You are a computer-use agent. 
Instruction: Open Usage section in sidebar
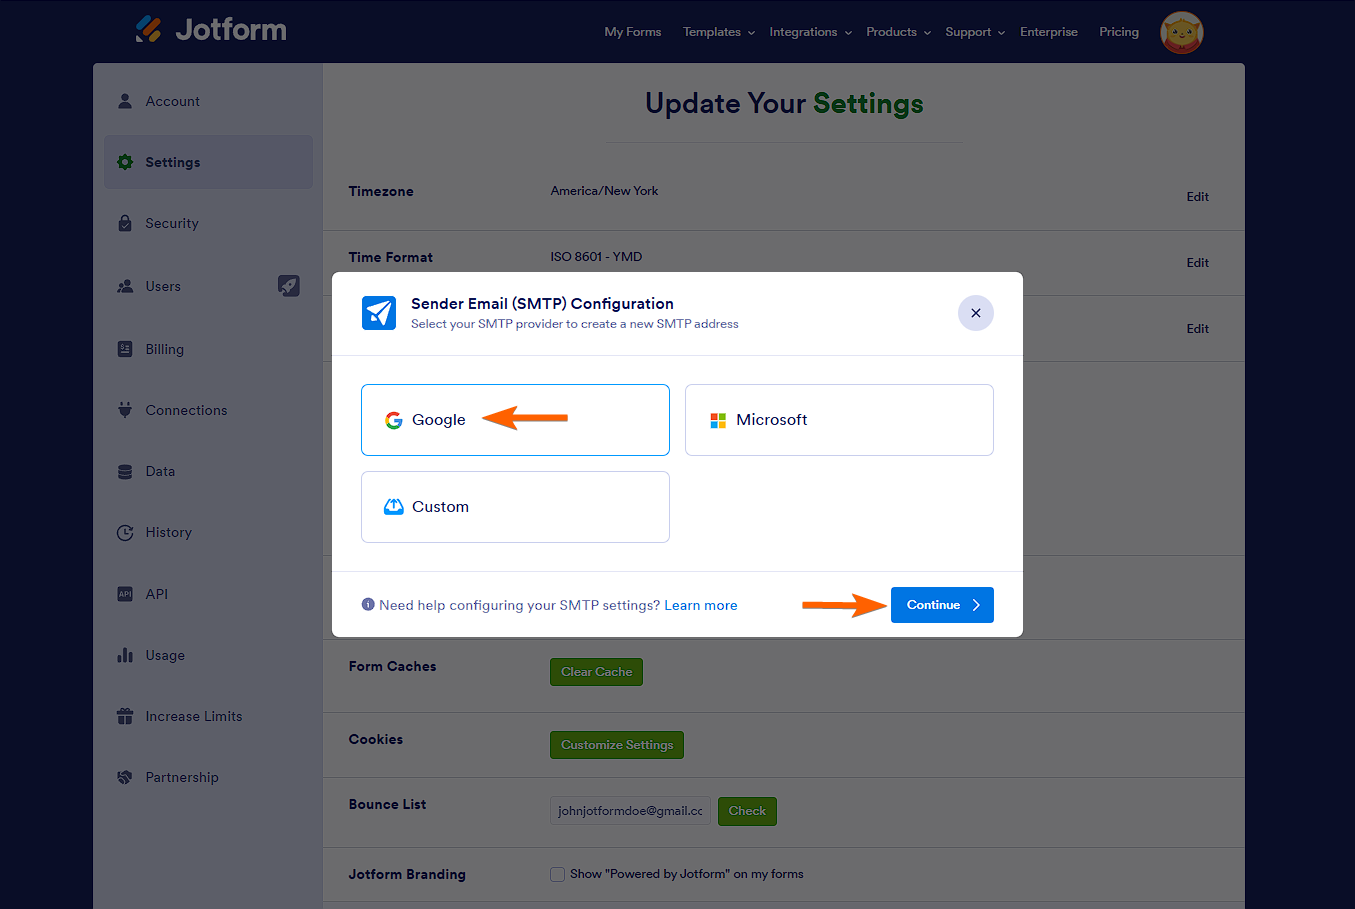pyautogui.click(x=208, y=655)
